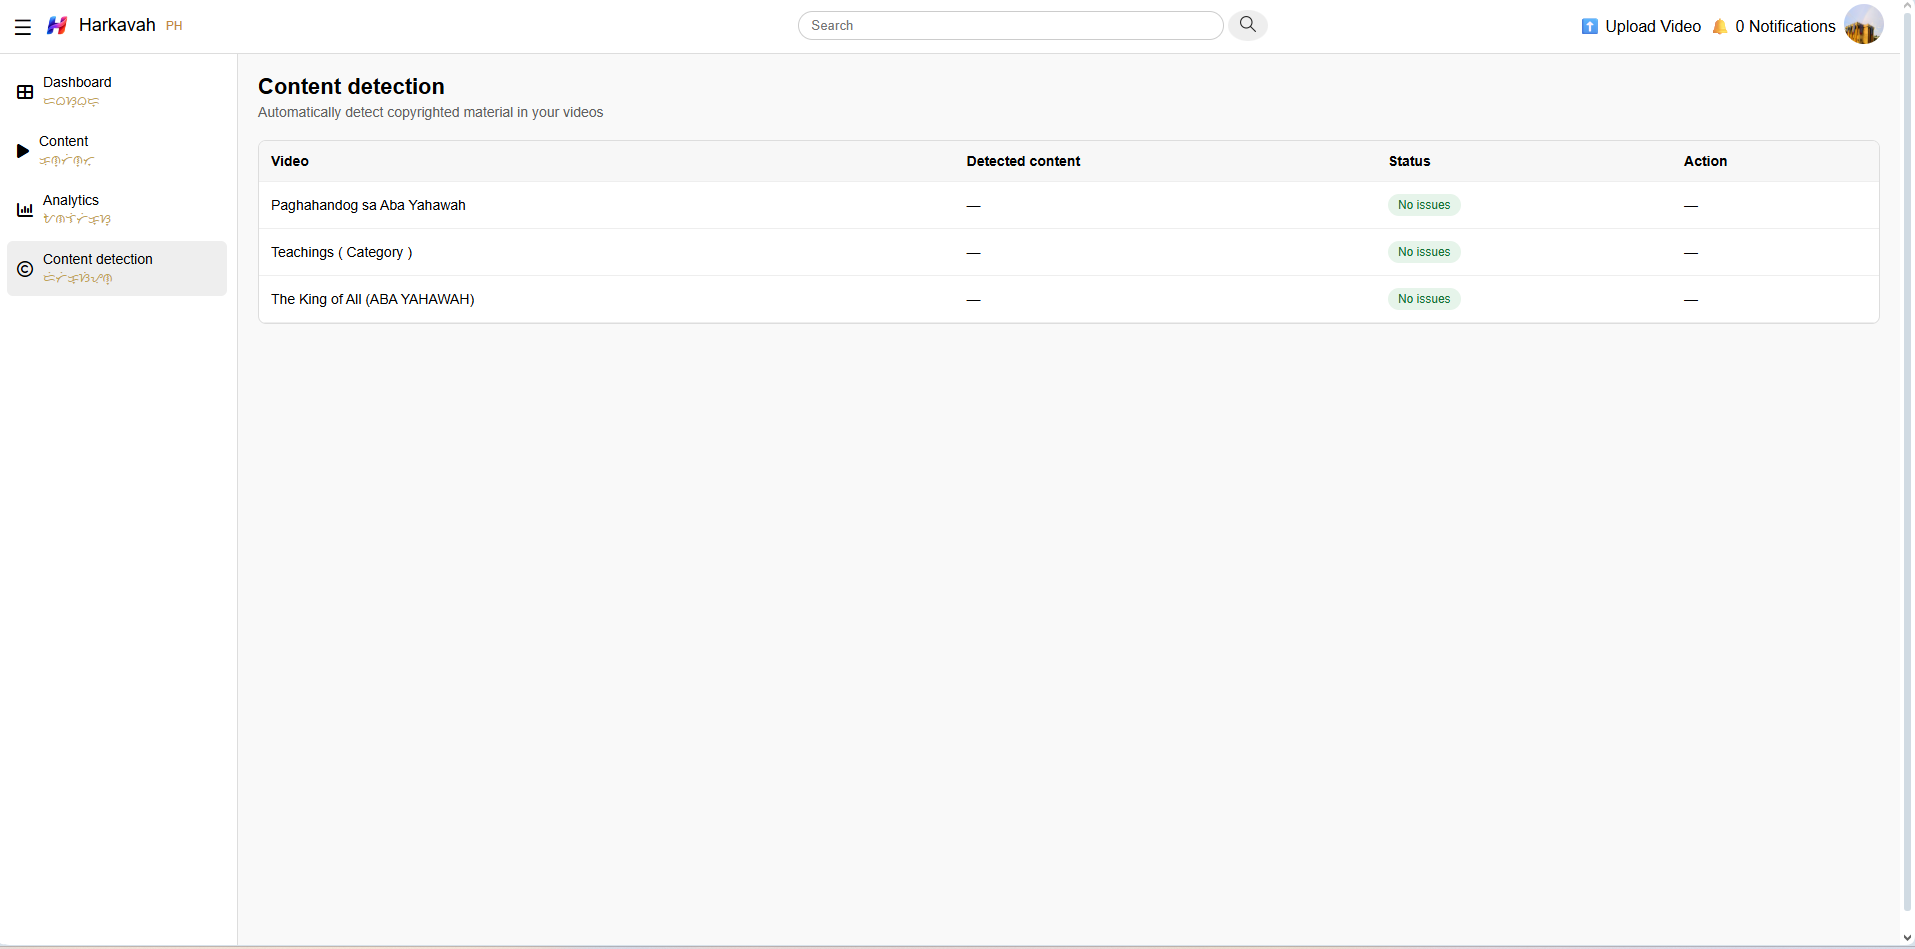Viewport: 1915px width, 949px height.
Task: Select the Paghahandog sa Aba Yahawah video row
Action: [x=368, y=205]
